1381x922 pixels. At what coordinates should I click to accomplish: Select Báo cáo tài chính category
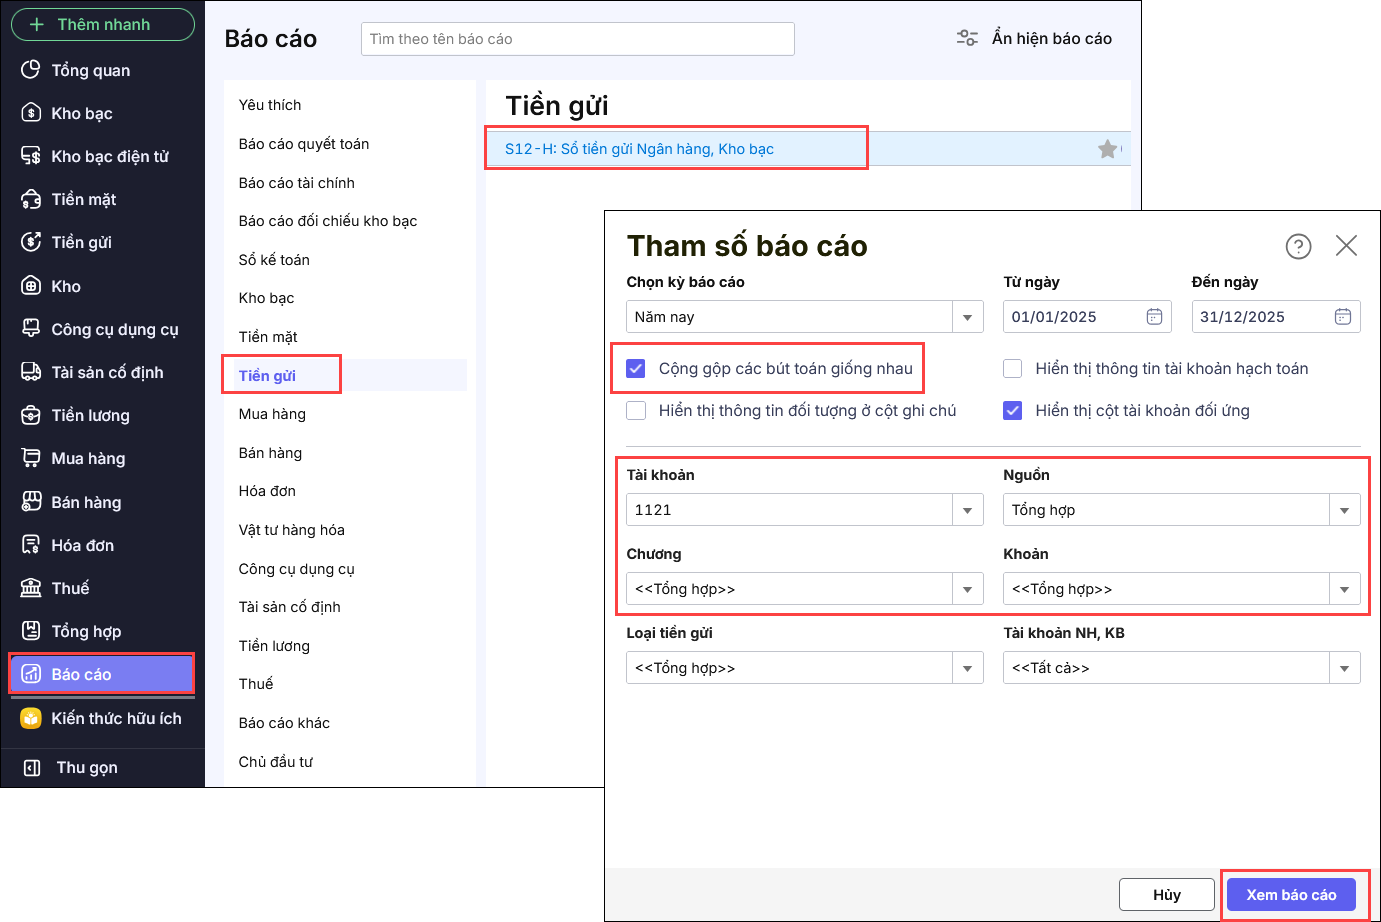tap(296, 183)
